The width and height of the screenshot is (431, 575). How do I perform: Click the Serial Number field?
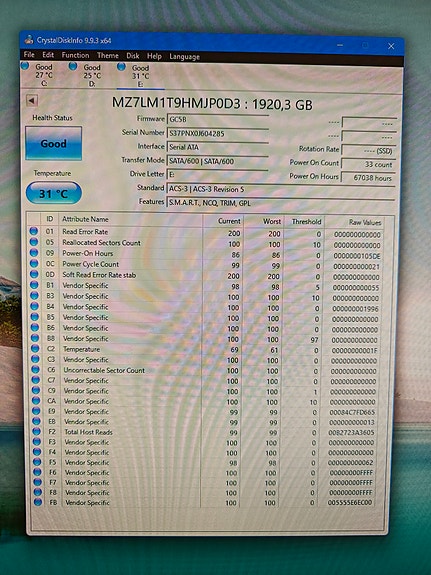pos(218,133)
